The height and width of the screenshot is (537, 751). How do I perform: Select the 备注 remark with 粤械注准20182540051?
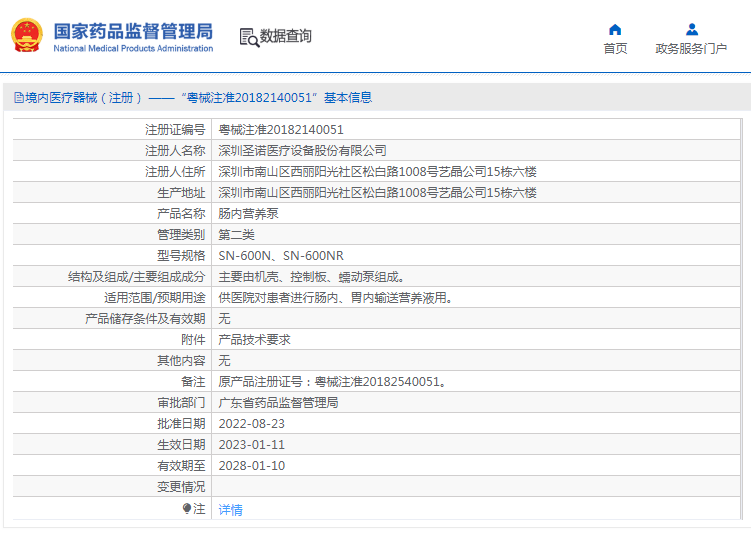(332, 382)
